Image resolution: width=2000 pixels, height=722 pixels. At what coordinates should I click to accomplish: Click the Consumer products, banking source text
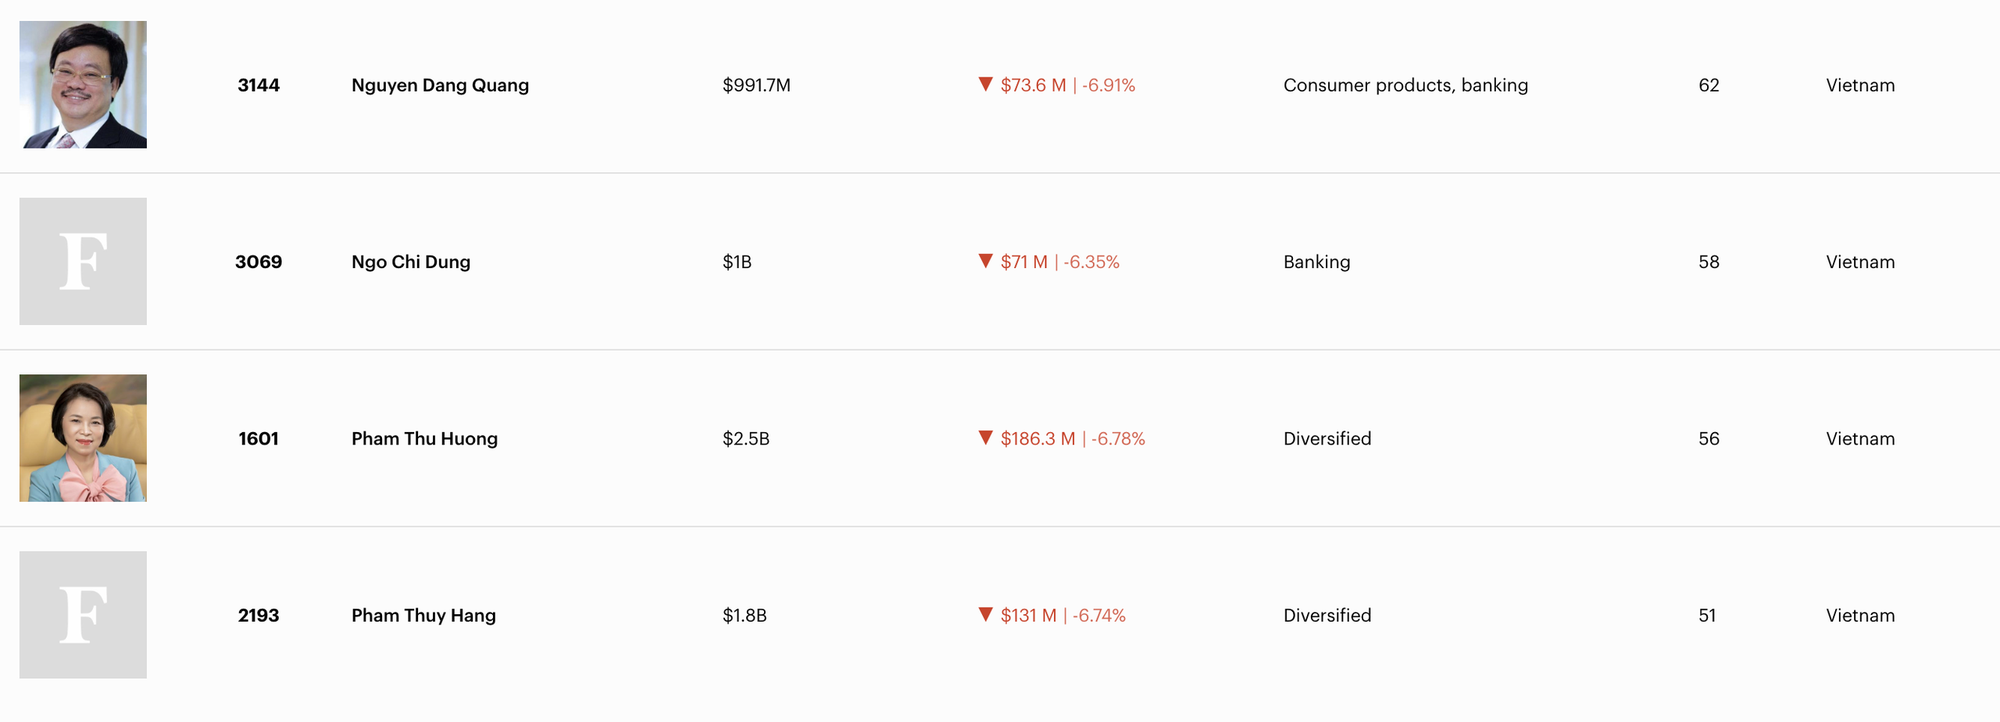tap(1405, 85)
